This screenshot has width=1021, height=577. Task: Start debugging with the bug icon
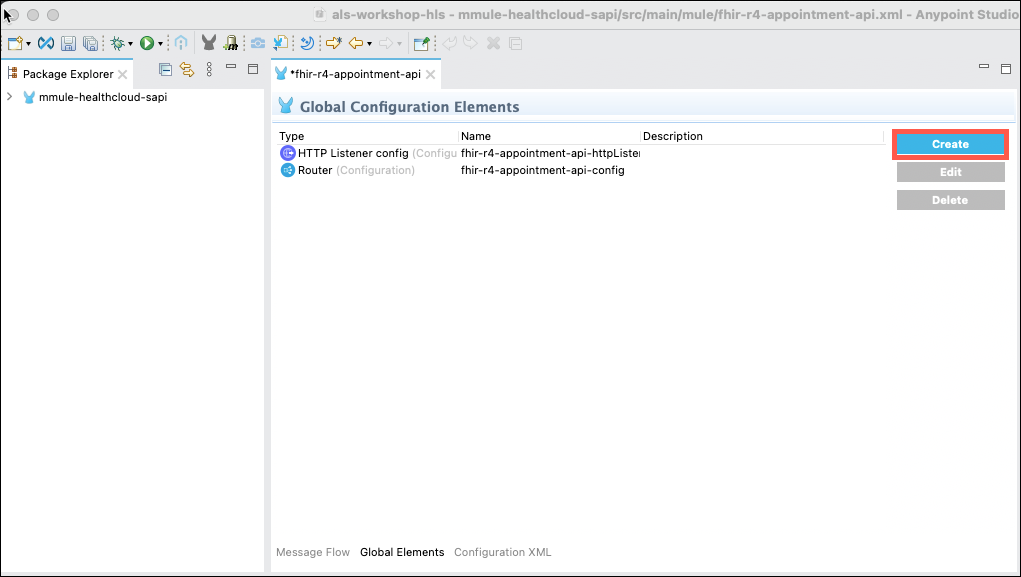pos(117,44)
